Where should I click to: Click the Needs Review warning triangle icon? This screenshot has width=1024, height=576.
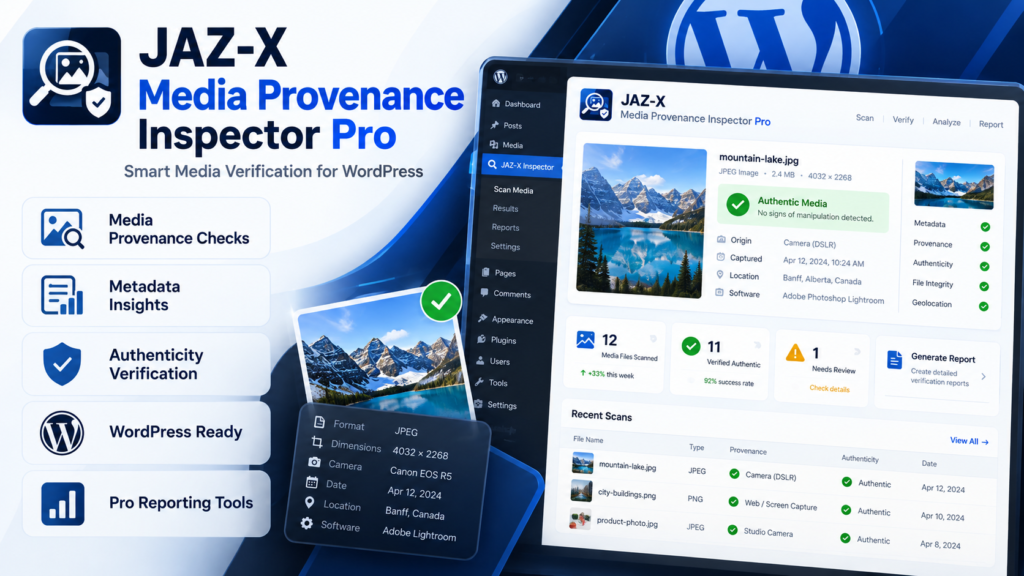(x=795, y=353)
